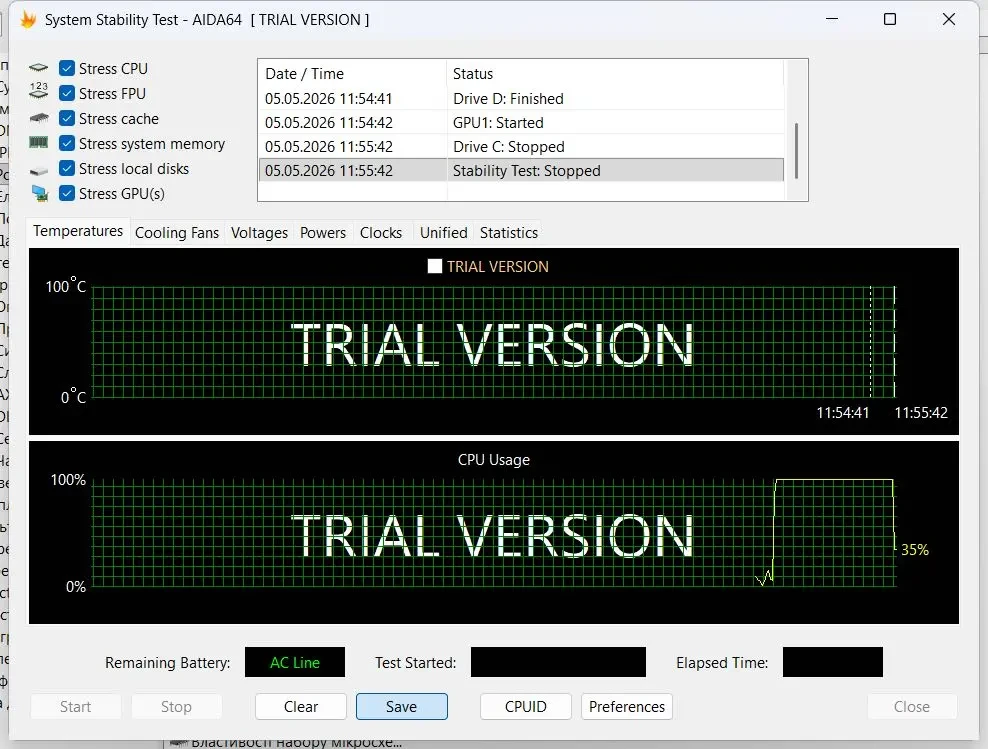Click the Elapsed Time field
The width and height of the screenshot is (988, 749).
point(832,663)
